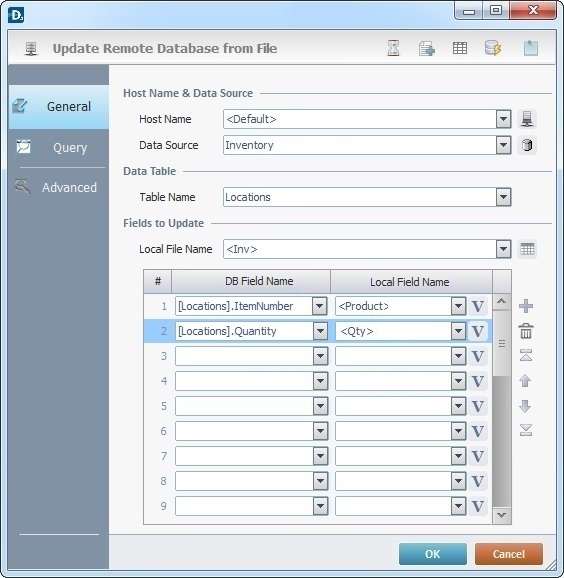564x578 pixels.
Task: Click the database lightning bolt icon
Action: click(493, 48)
